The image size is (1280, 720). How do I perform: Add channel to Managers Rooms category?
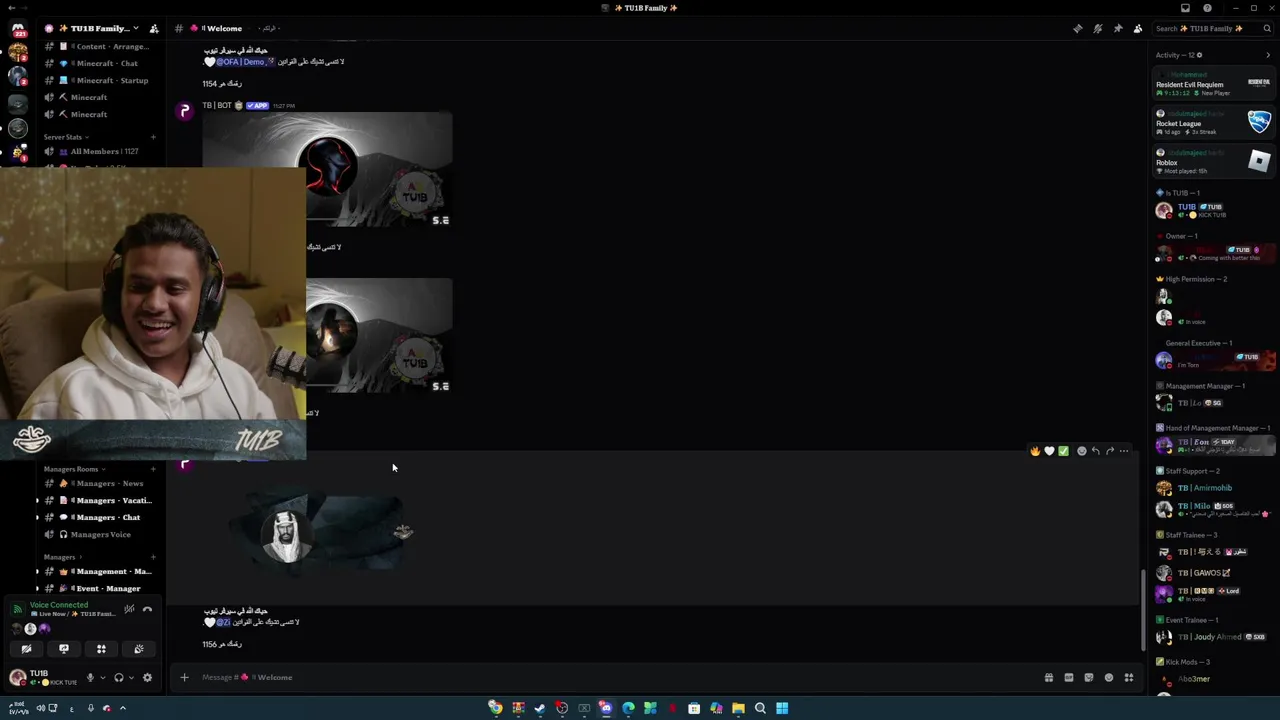pos(153,469)
